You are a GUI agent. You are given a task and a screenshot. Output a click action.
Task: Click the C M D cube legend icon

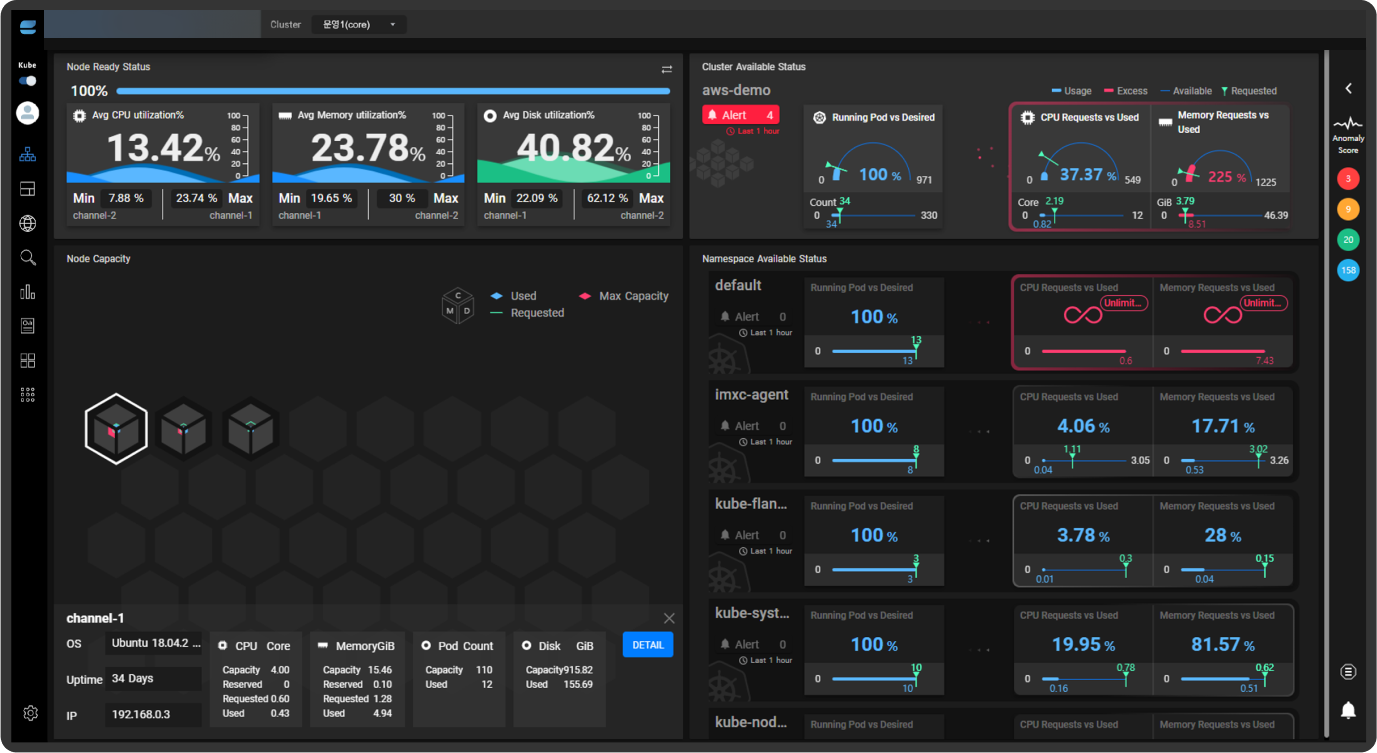point(458,305)
